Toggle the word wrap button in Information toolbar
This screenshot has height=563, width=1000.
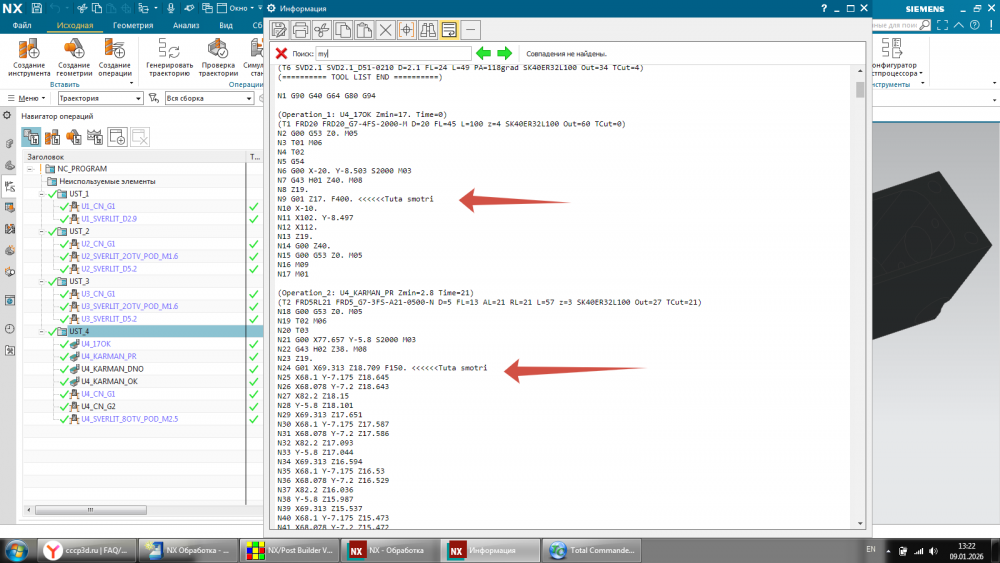click(450, 29)
